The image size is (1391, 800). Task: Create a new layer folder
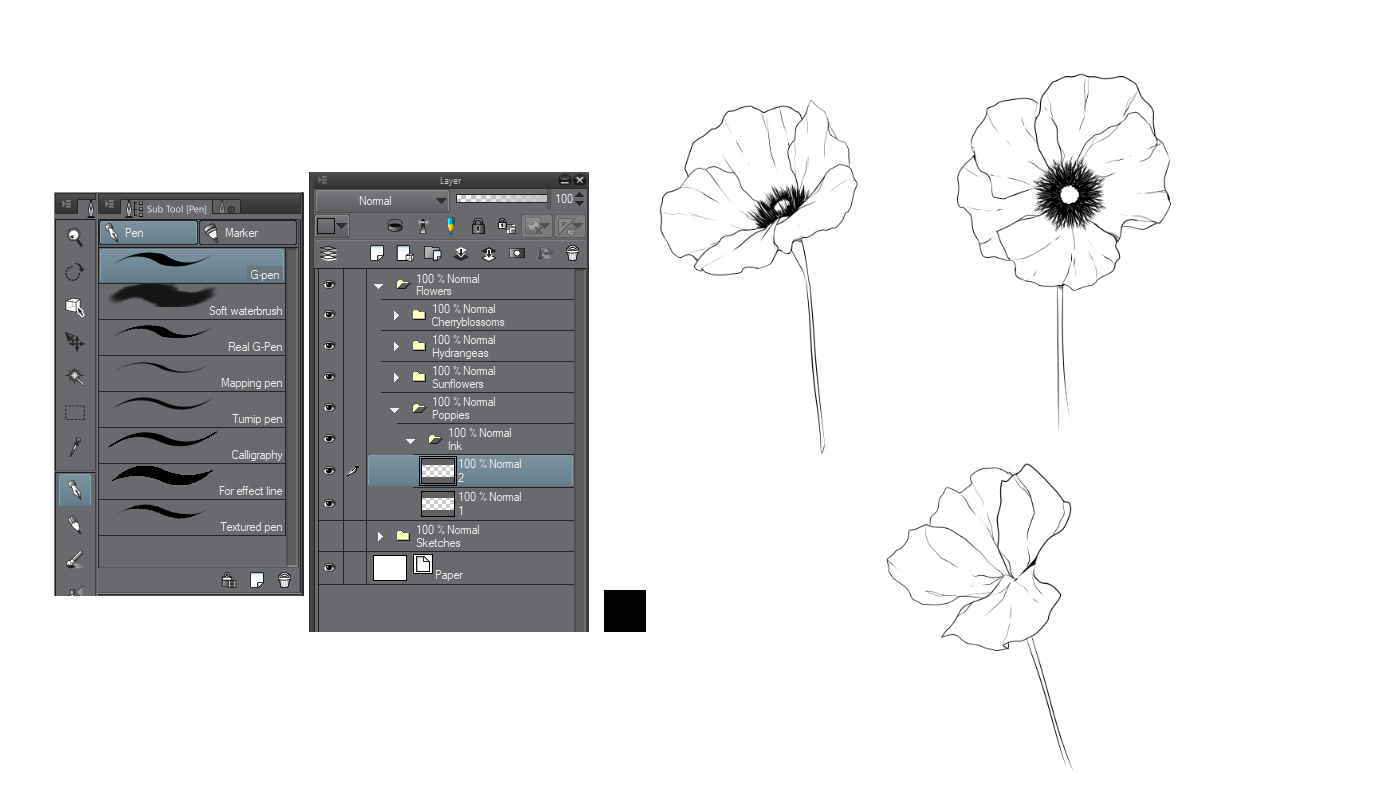coord(433,254)
